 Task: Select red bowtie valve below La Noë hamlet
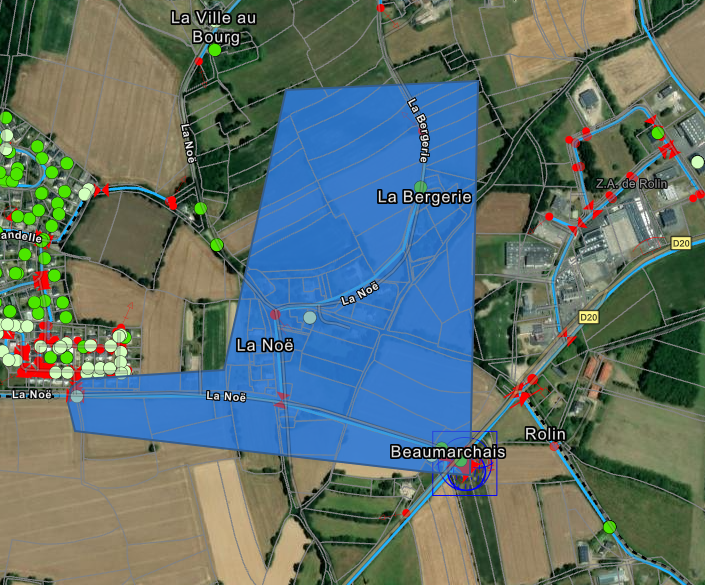coord(282,400)
